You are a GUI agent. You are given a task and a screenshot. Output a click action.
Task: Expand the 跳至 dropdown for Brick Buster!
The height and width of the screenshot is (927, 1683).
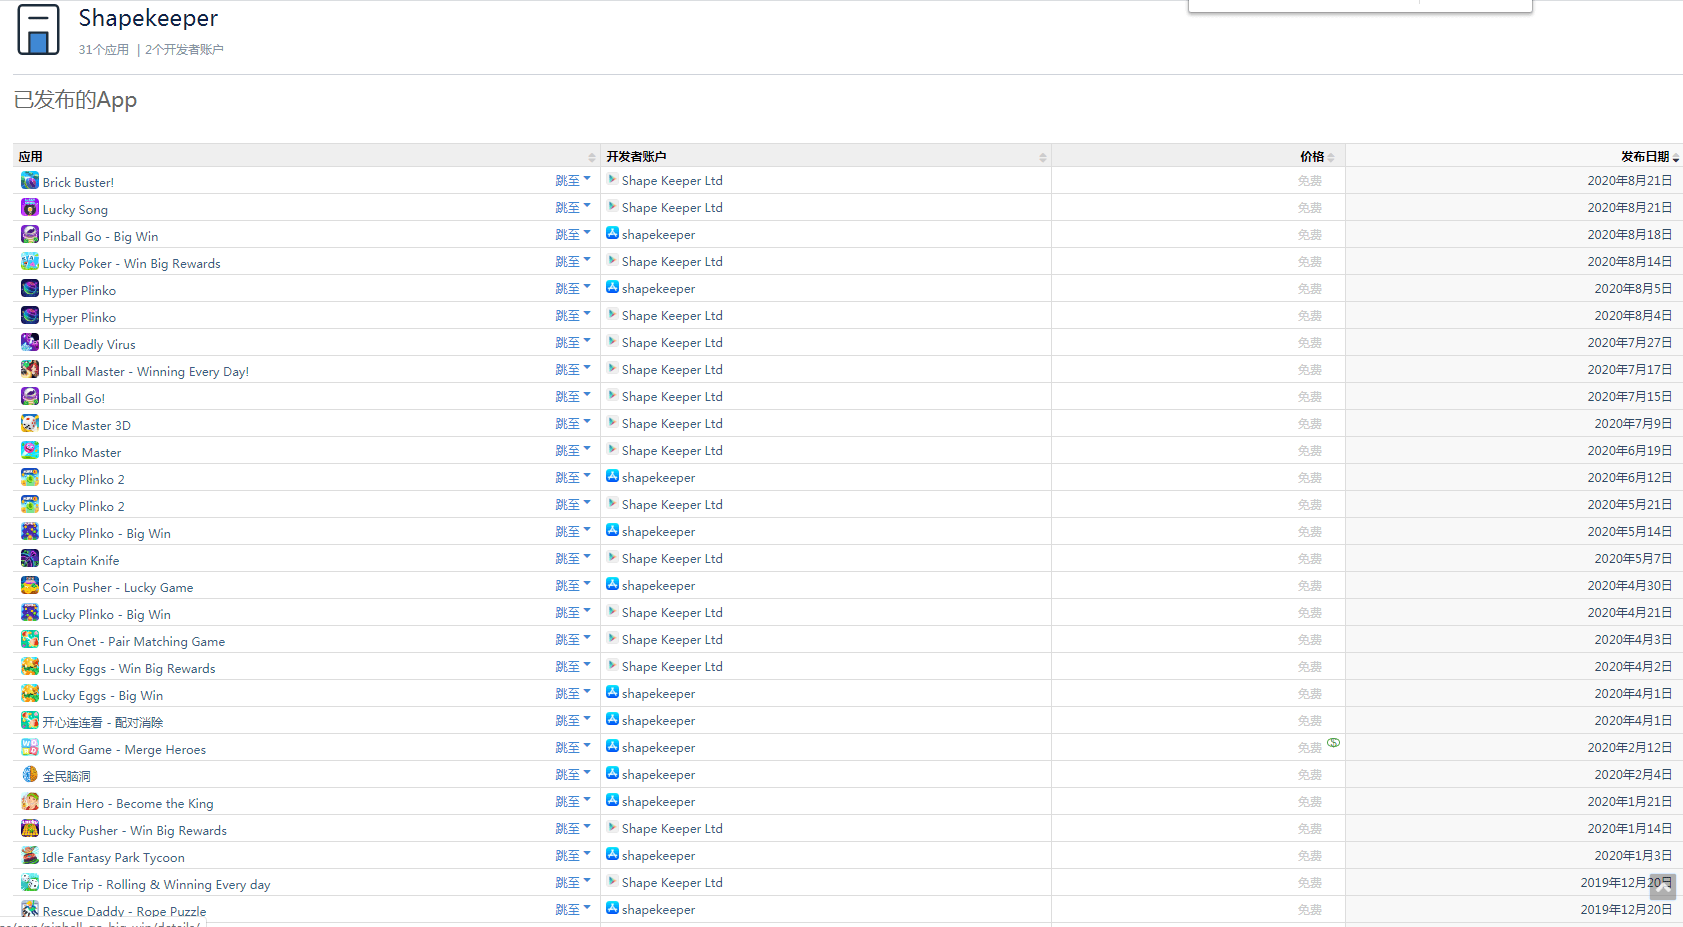click(x=573, y=181)
